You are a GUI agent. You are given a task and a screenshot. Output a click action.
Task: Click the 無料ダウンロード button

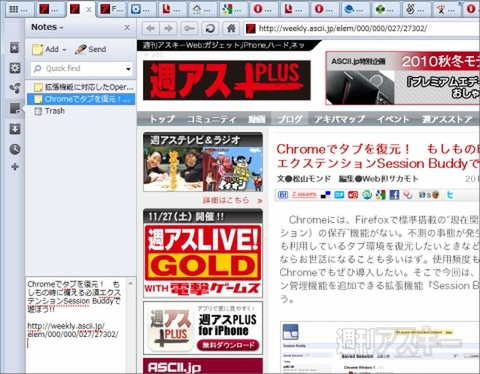tap(228, 345)
